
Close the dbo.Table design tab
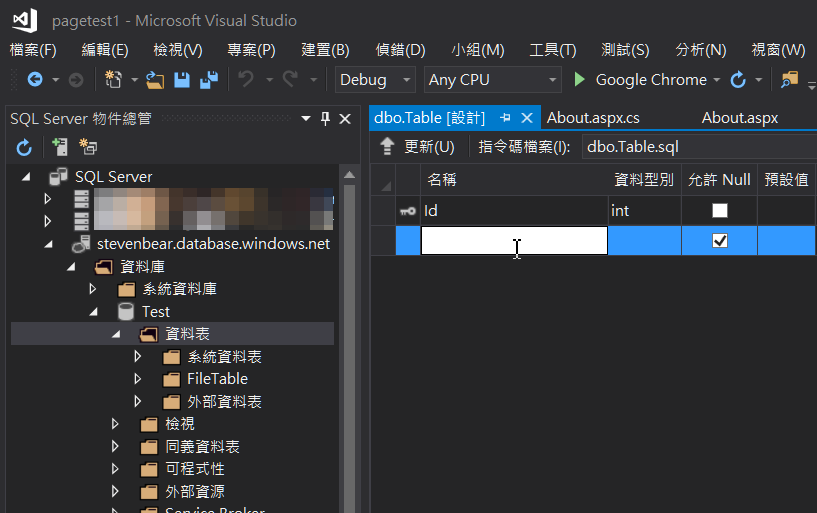[x=527, y=118]
